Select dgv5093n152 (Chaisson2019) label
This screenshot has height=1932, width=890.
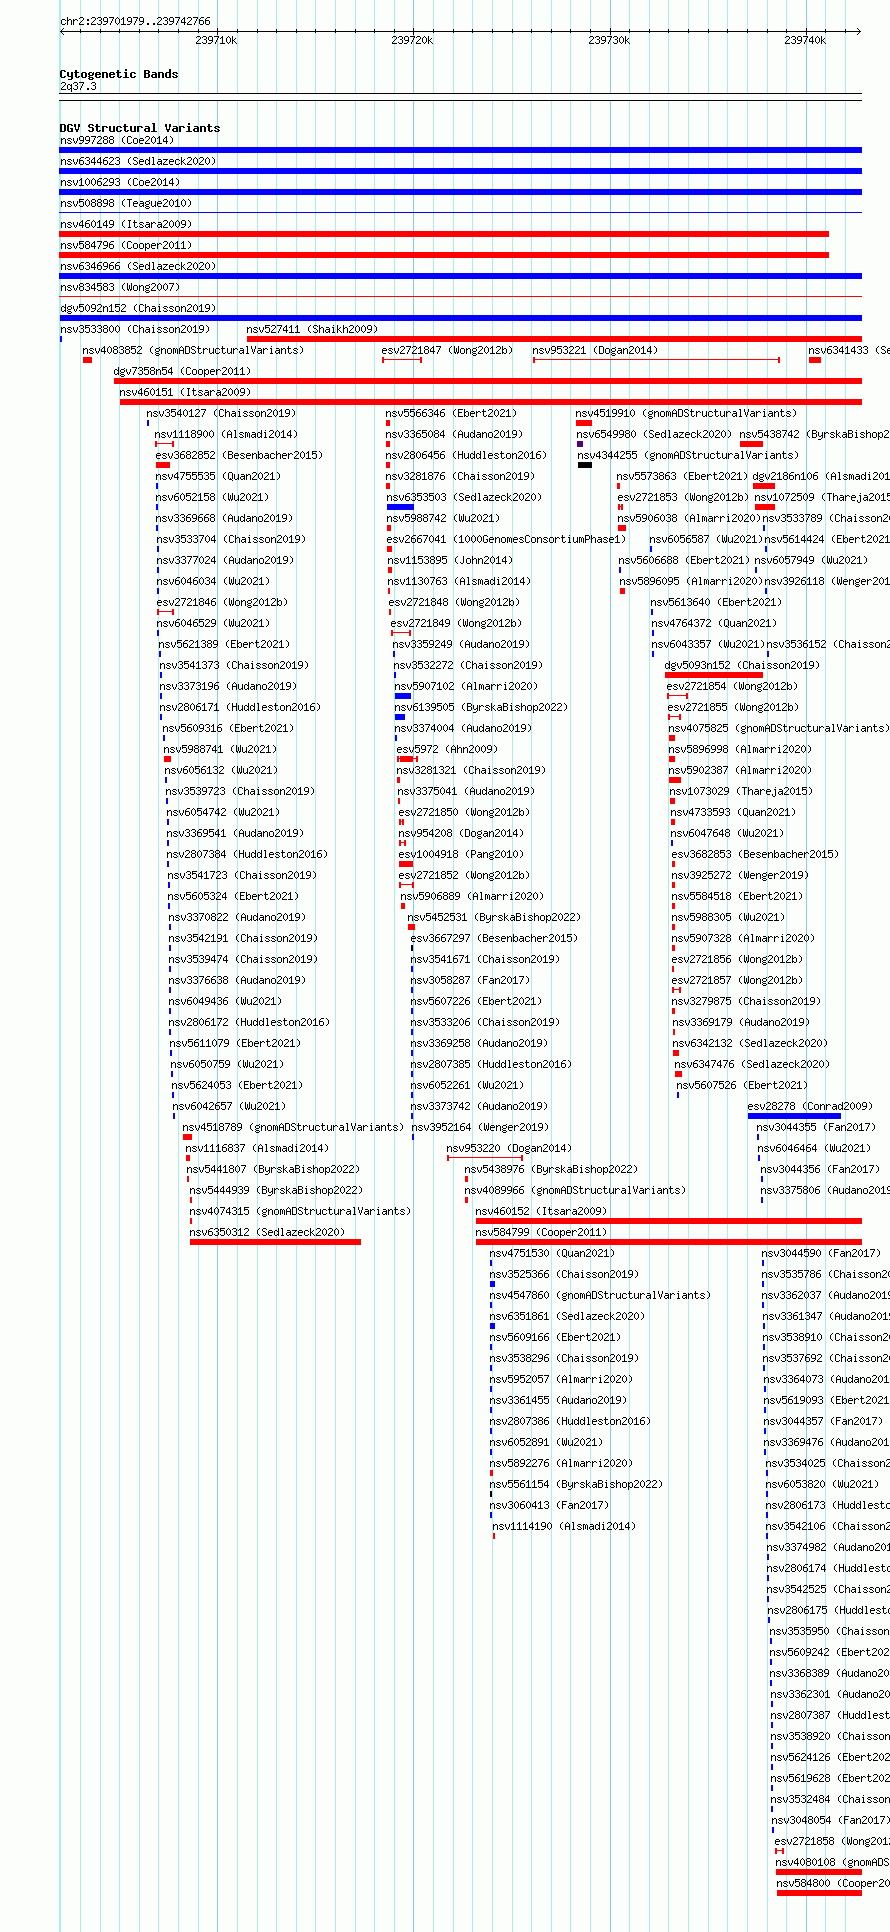742,665
